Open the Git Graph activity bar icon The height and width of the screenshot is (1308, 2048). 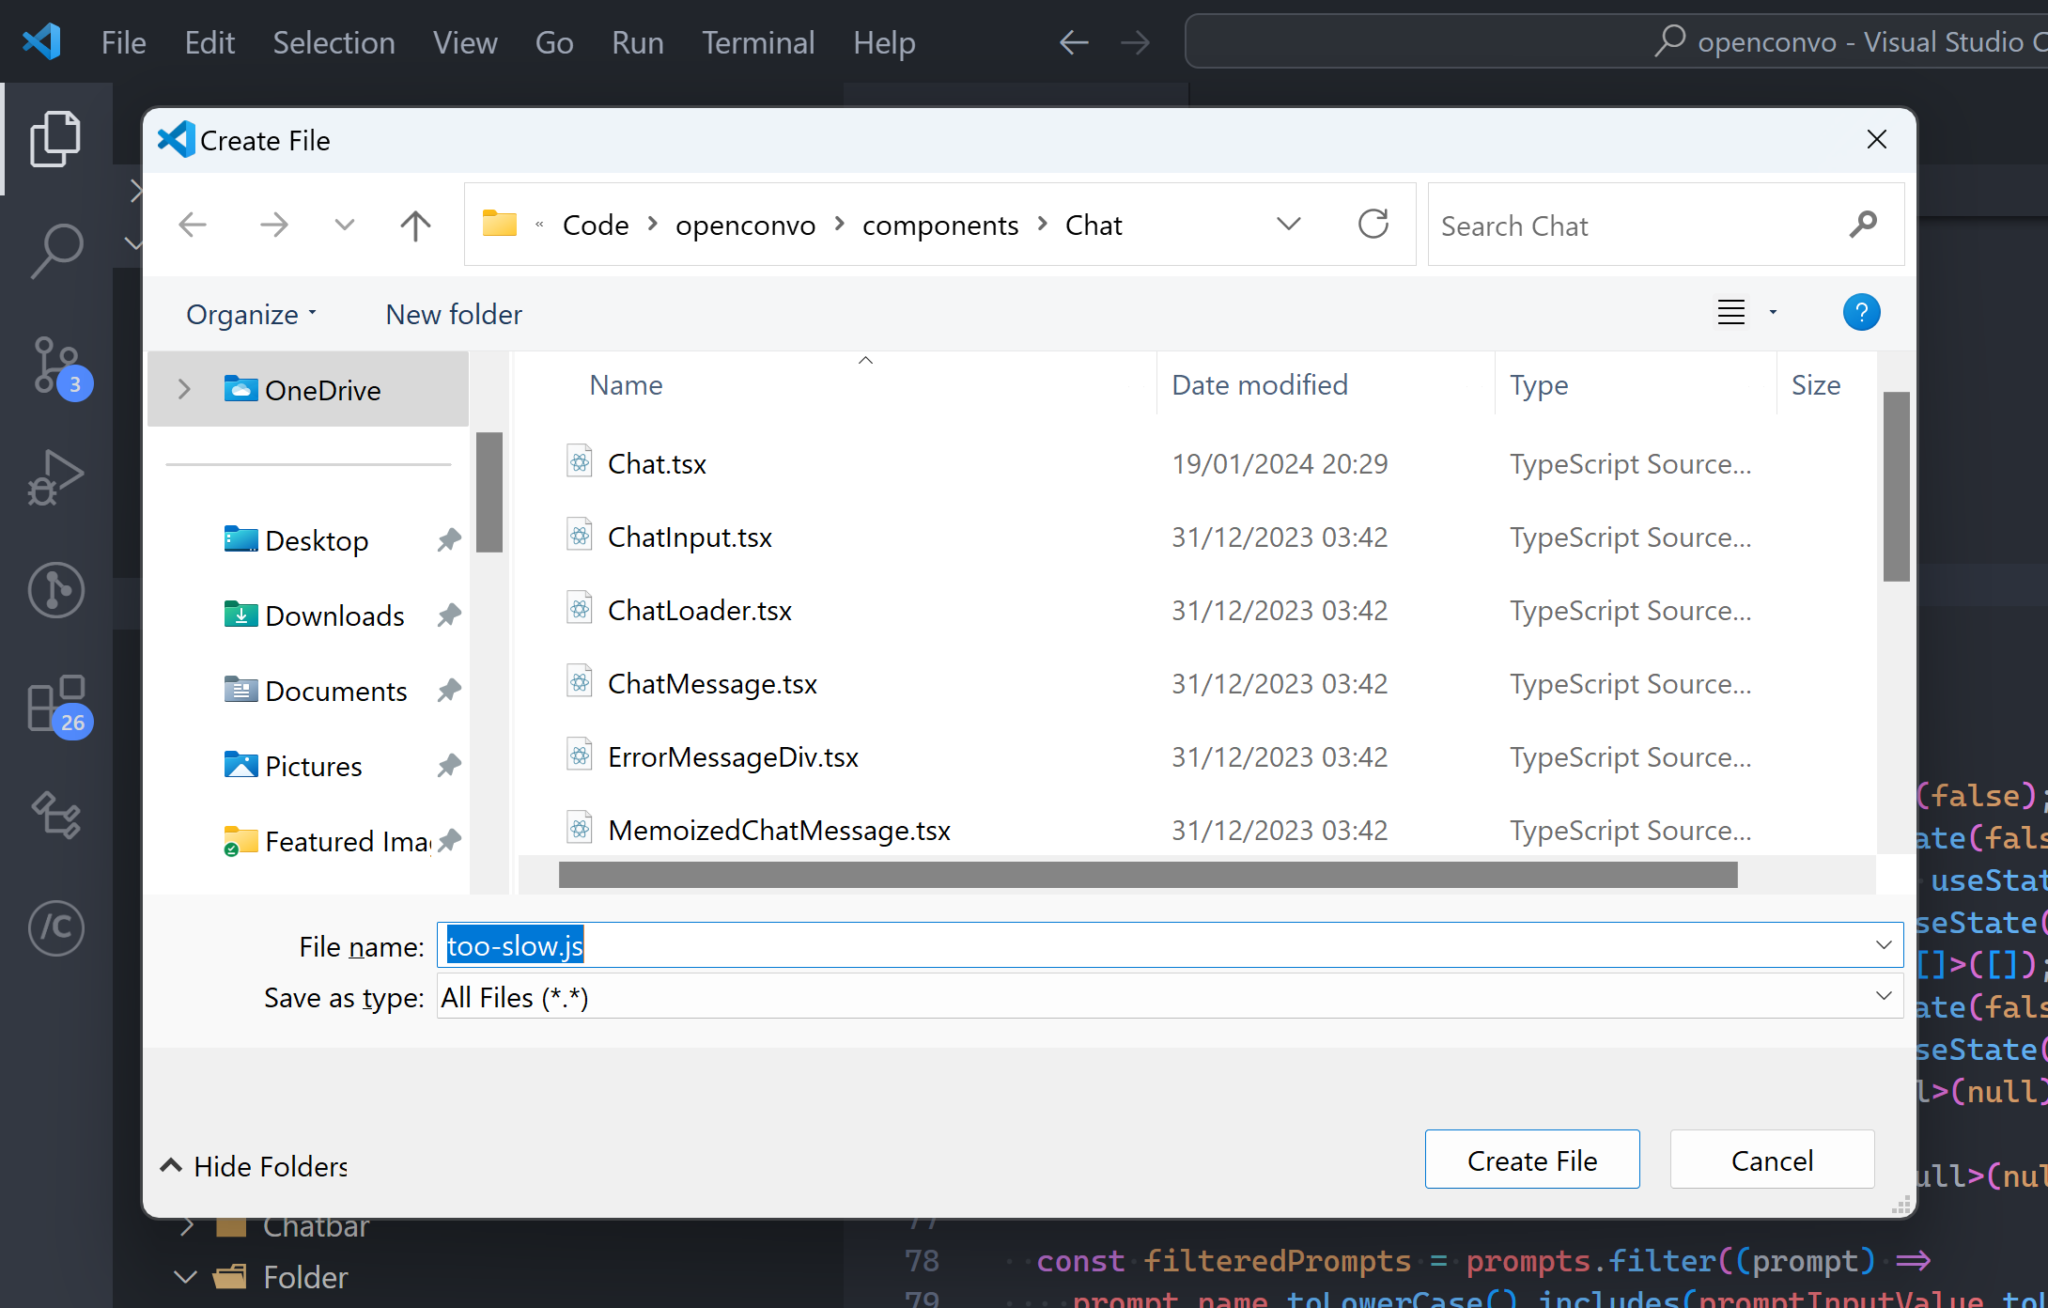(56, 589)
